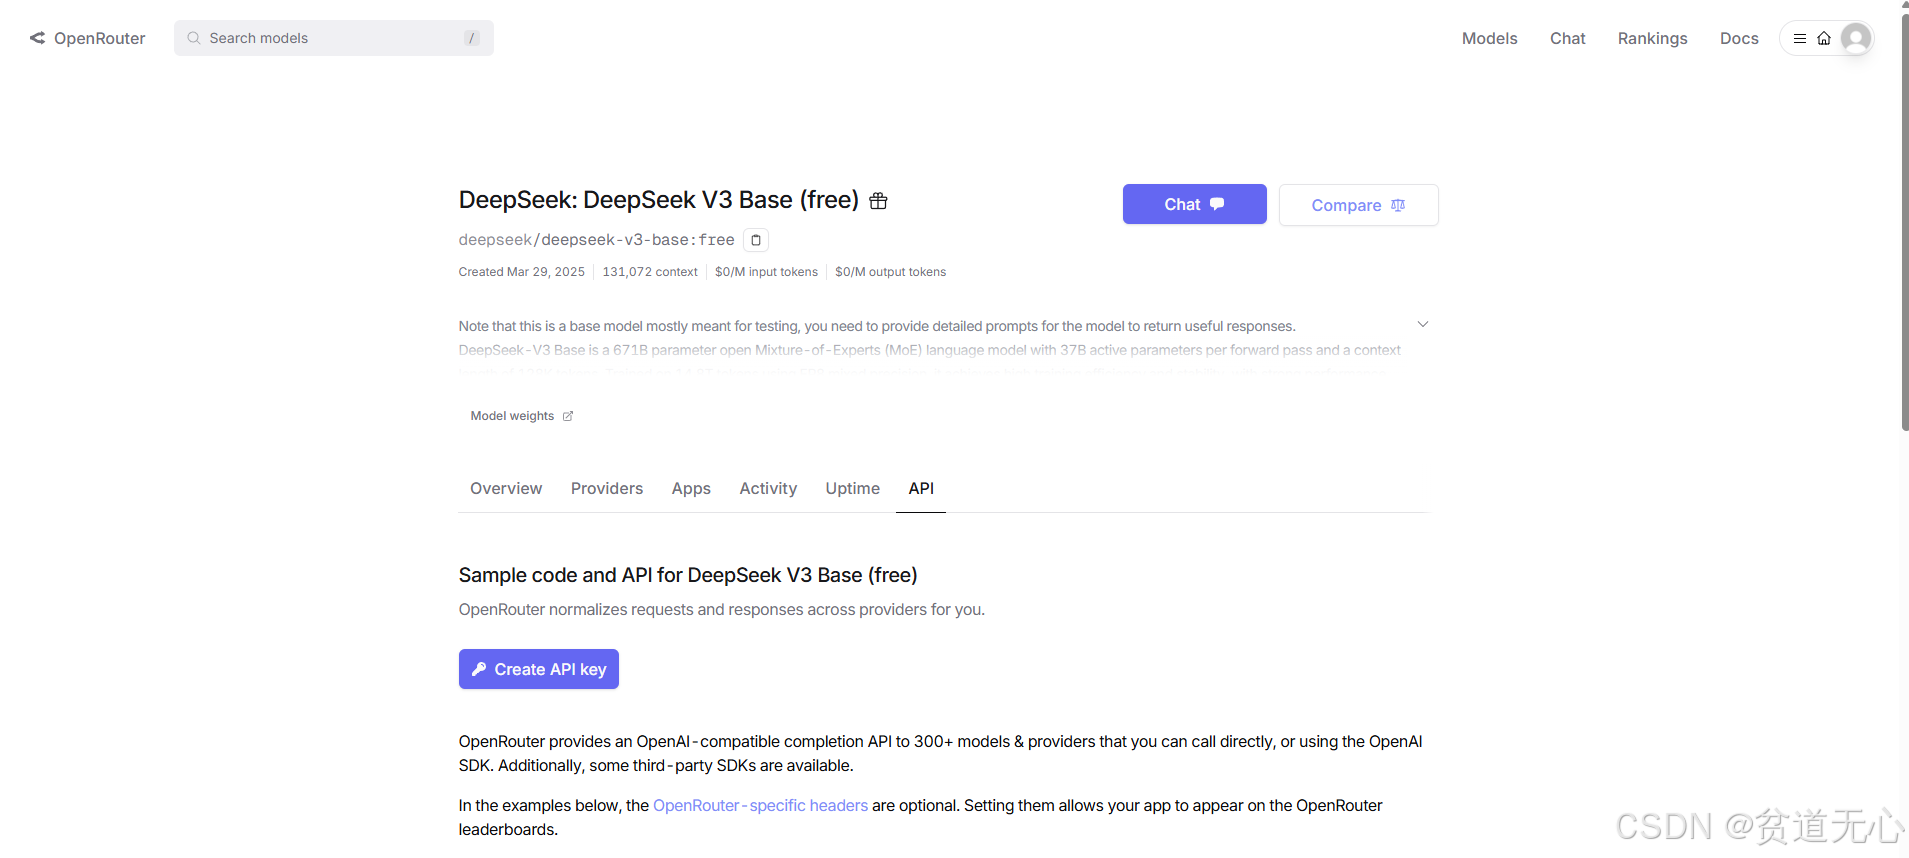Copy the model ID using the clipboard icon

756,240
